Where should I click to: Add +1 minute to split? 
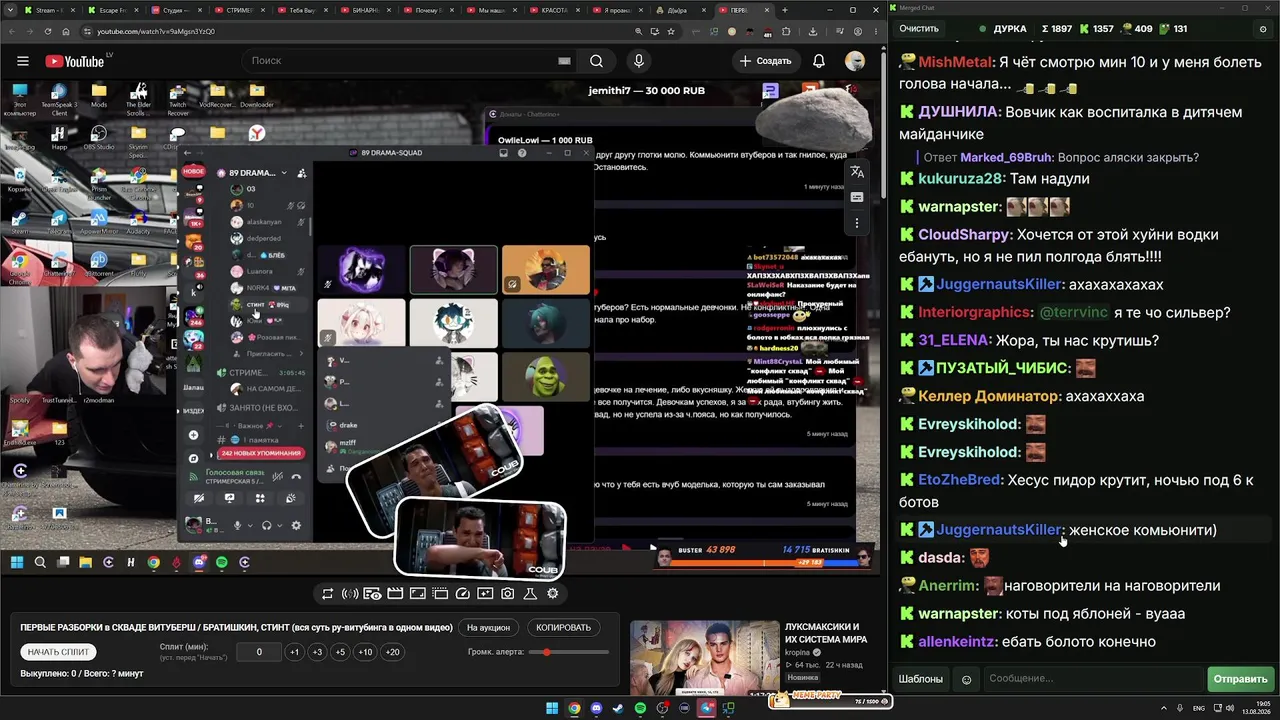[294, 652]
